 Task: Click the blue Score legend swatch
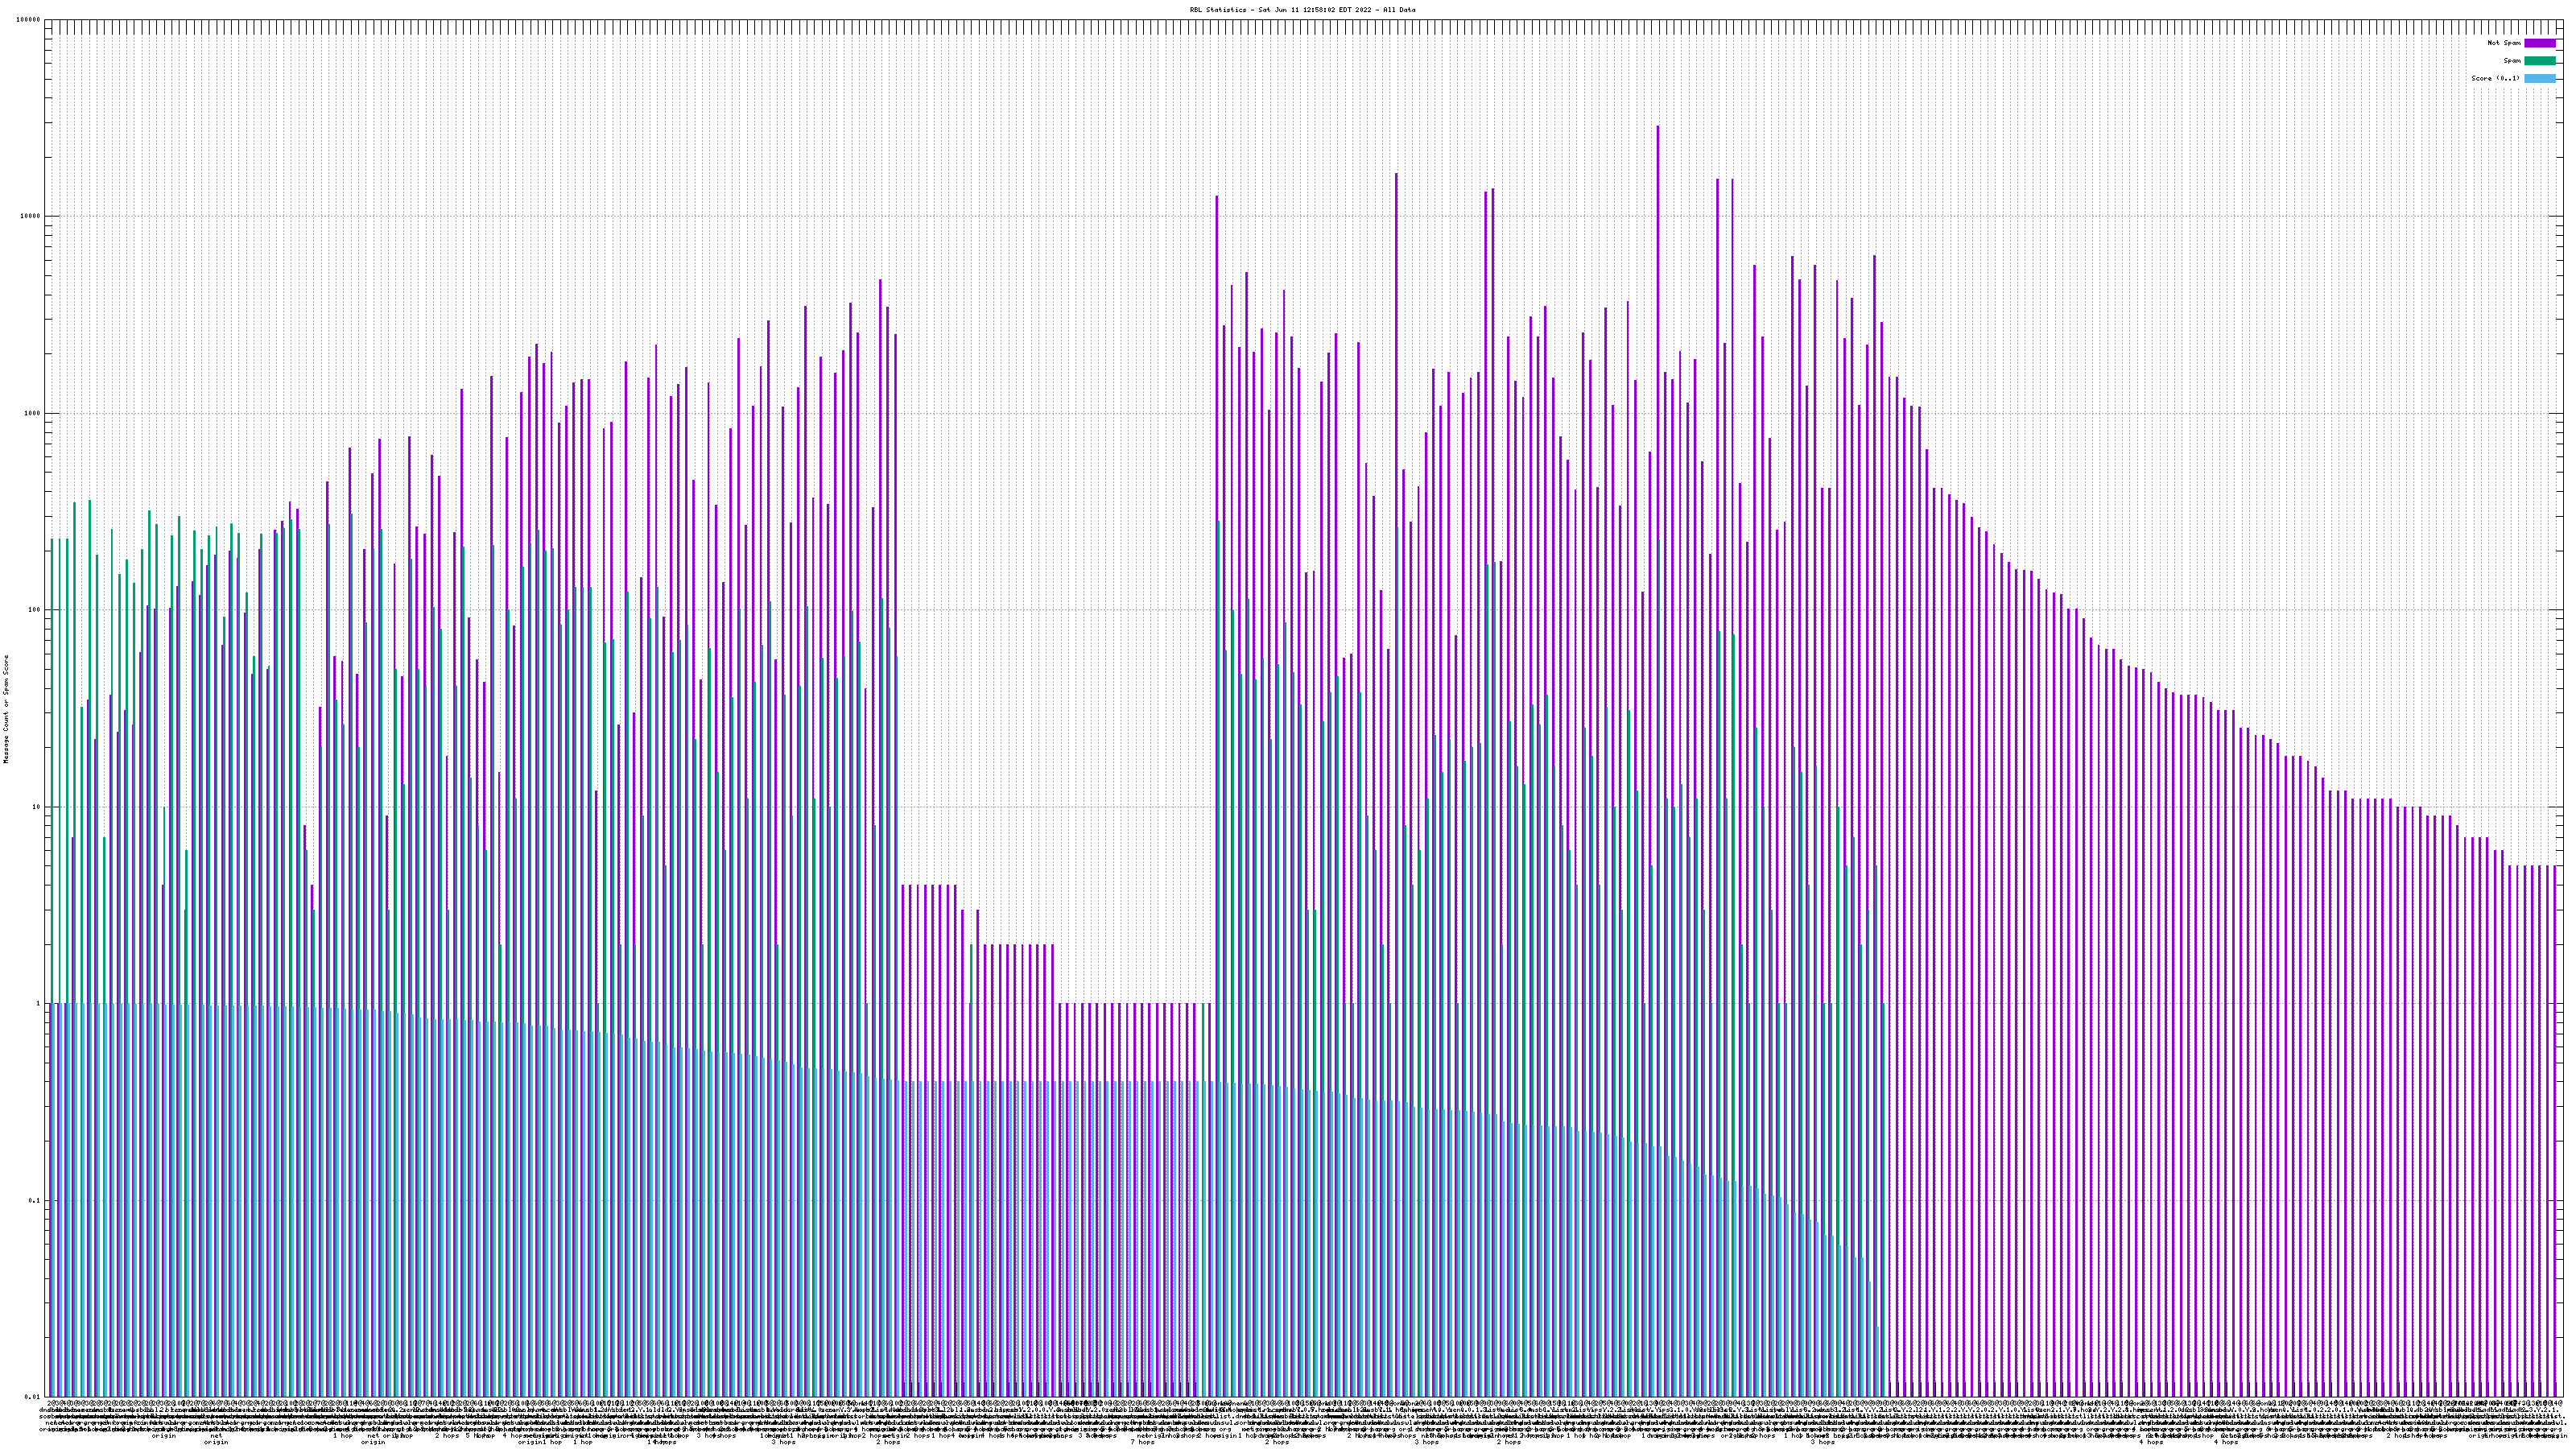(2539, 78)
